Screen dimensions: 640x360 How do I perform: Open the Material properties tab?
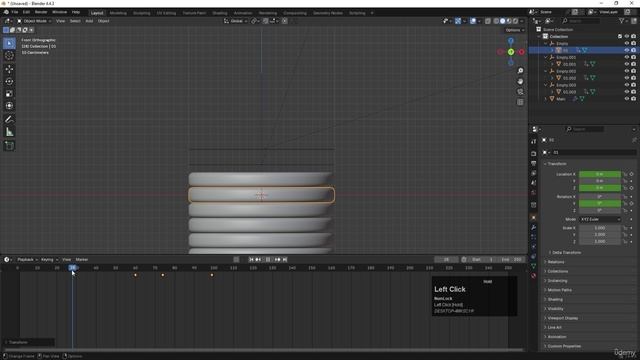[x=533, y=276]
